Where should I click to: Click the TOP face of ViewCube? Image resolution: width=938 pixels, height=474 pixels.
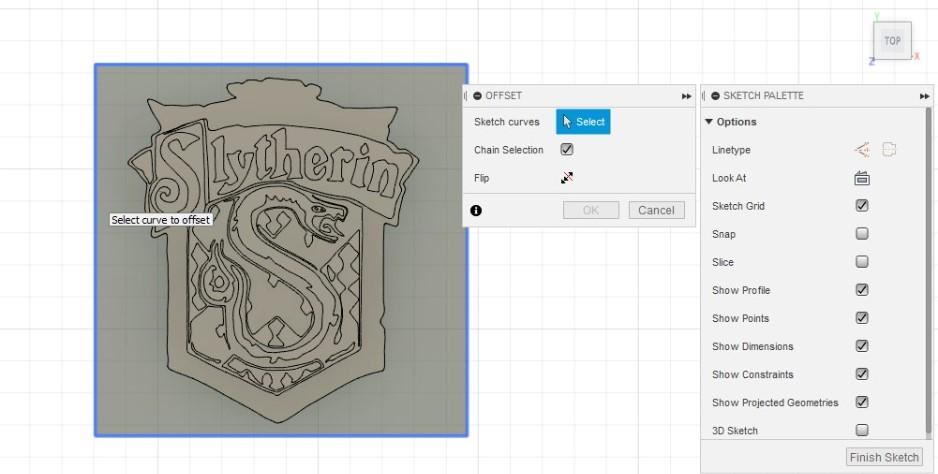(x=893, y=41)
